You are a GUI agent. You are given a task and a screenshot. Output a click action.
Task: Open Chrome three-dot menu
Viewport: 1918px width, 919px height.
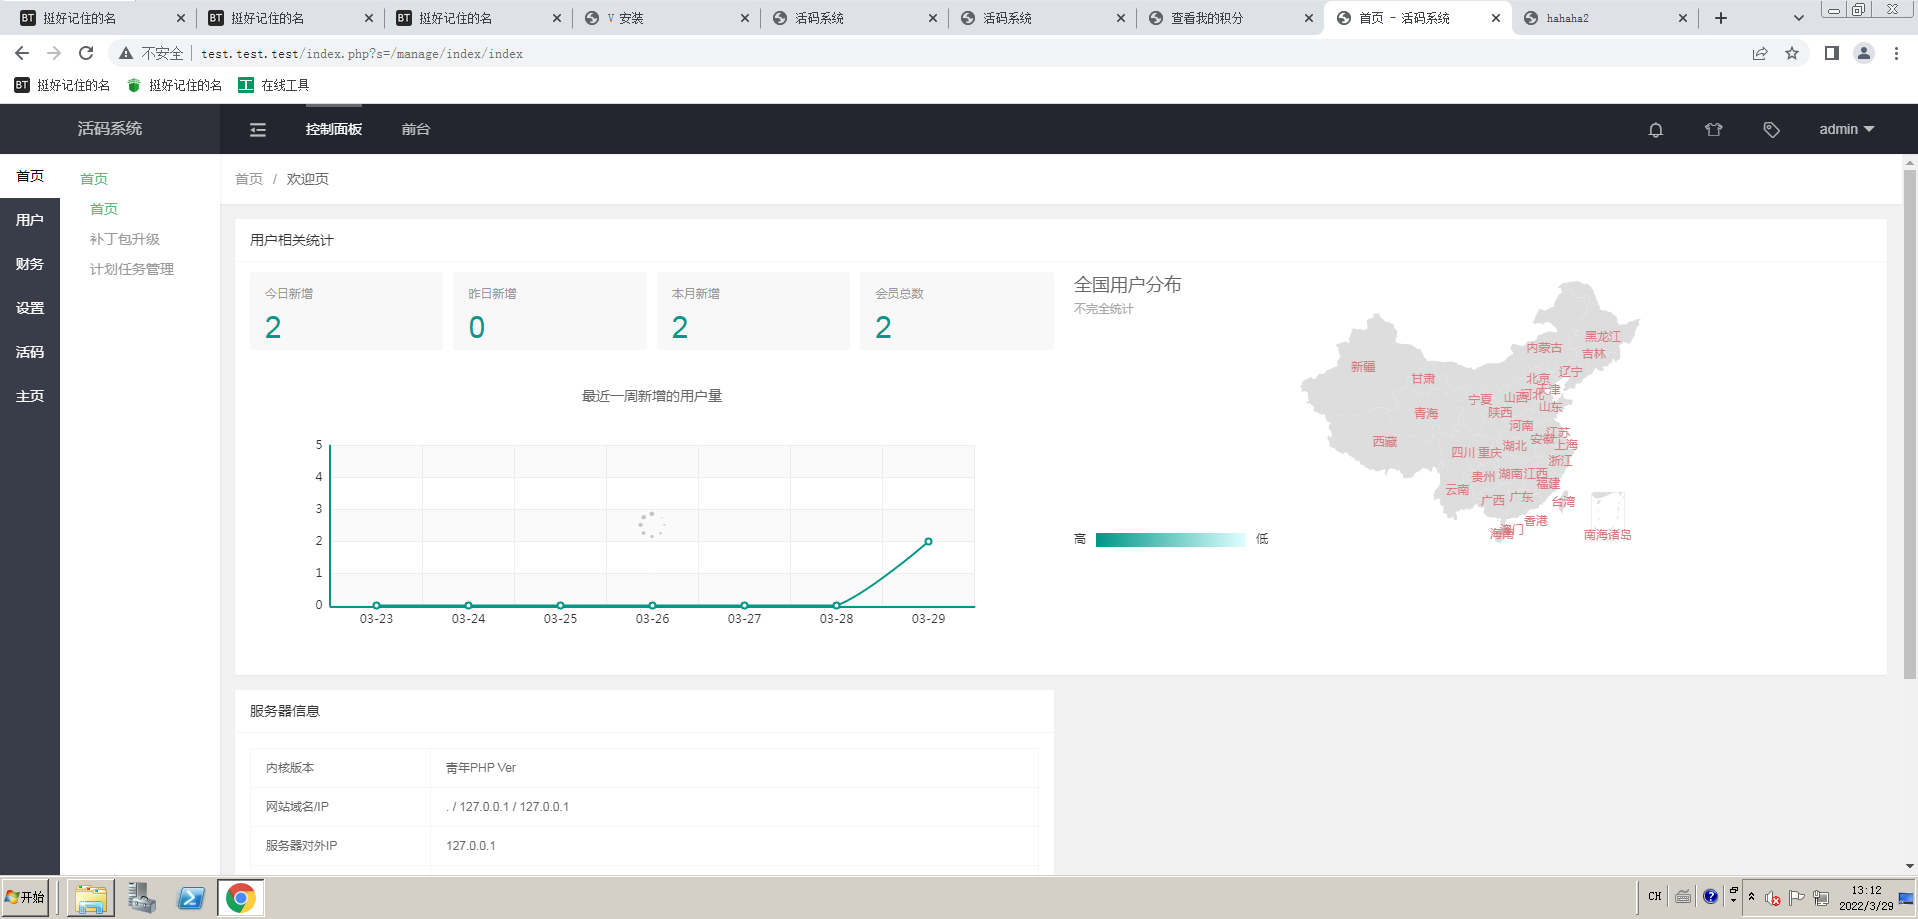pos(1896,53)
